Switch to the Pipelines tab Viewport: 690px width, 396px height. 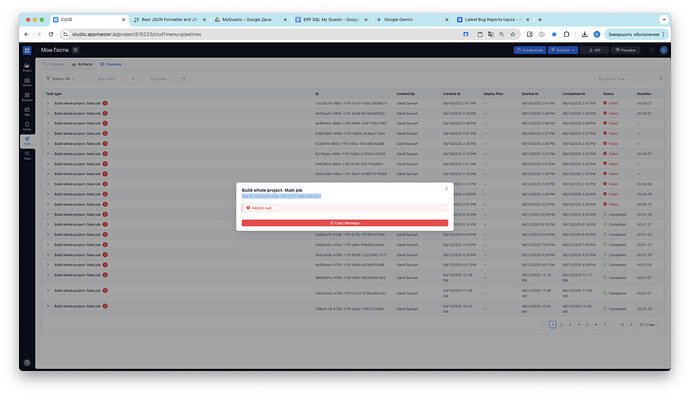click(x=110, y=64)
